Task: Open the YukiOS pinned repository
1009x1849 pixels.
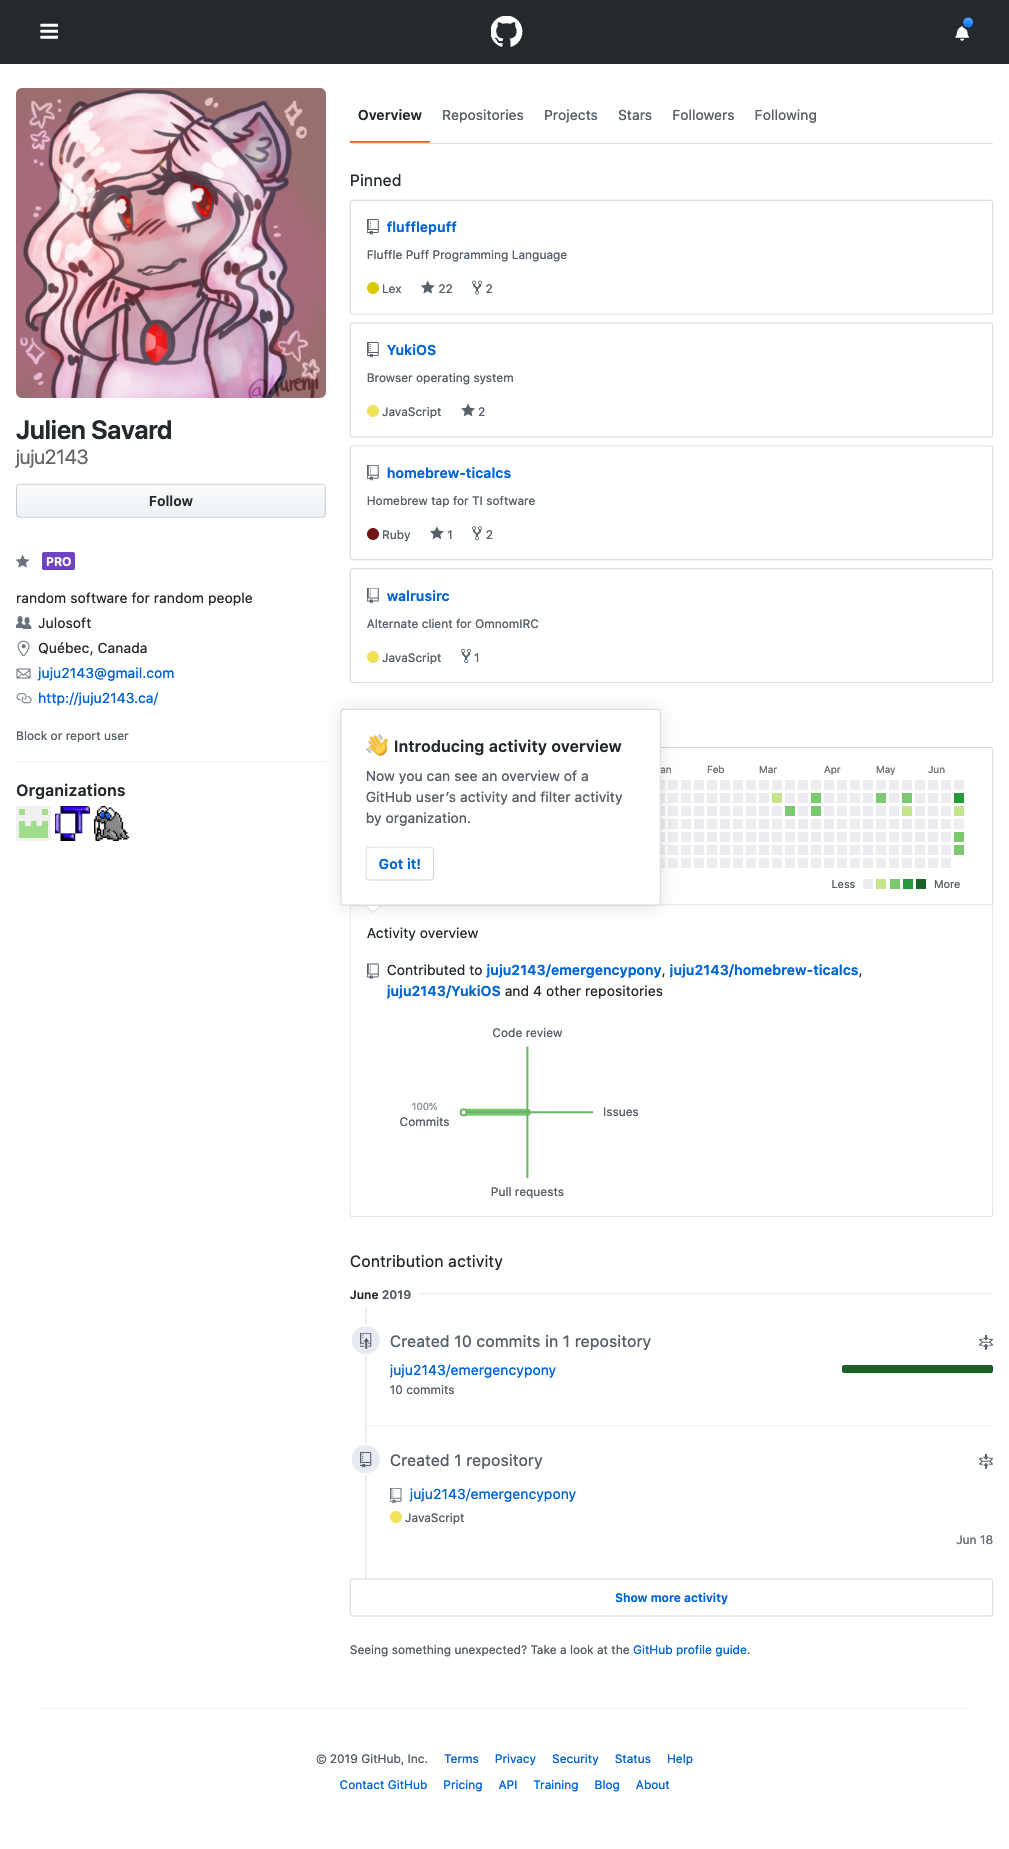Action: pyautogui.click(x=411, y=350)
